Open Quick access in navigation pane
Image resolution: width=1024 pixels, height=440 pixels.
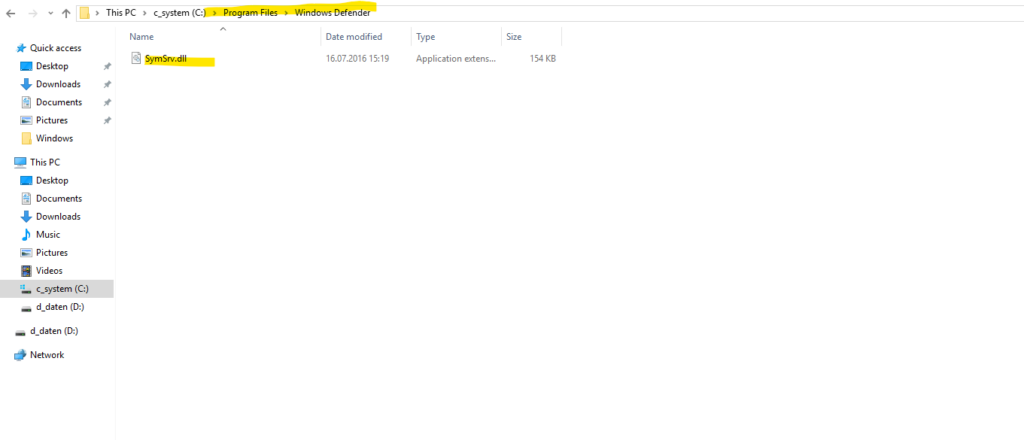[x=56, y=48]
